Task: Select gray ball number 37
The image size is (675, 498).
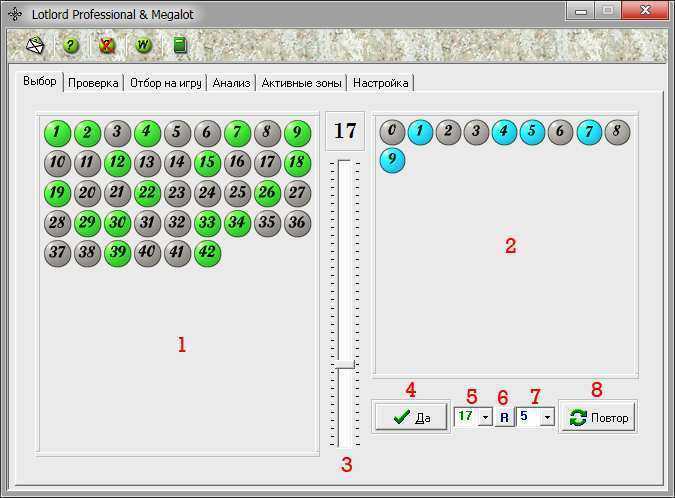Action: pos(57,253)
